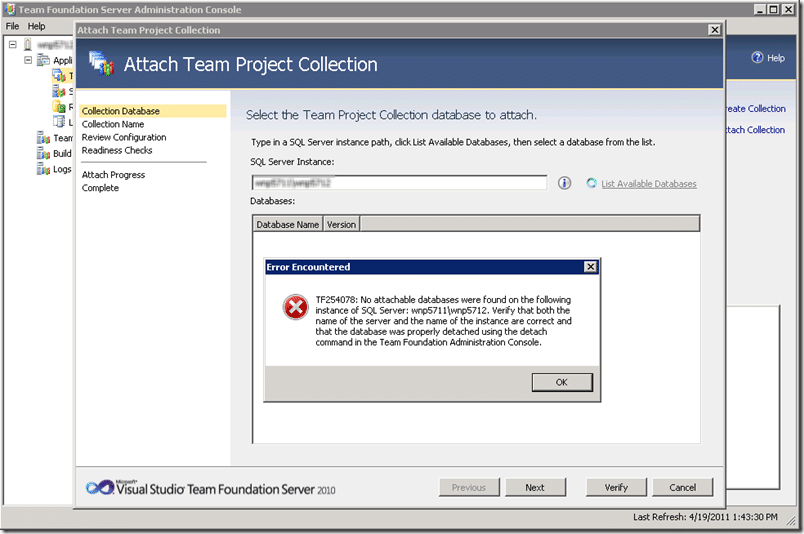Close the Error Encountered dialog
The image size is (804, 534).
[x=591, y=267]
